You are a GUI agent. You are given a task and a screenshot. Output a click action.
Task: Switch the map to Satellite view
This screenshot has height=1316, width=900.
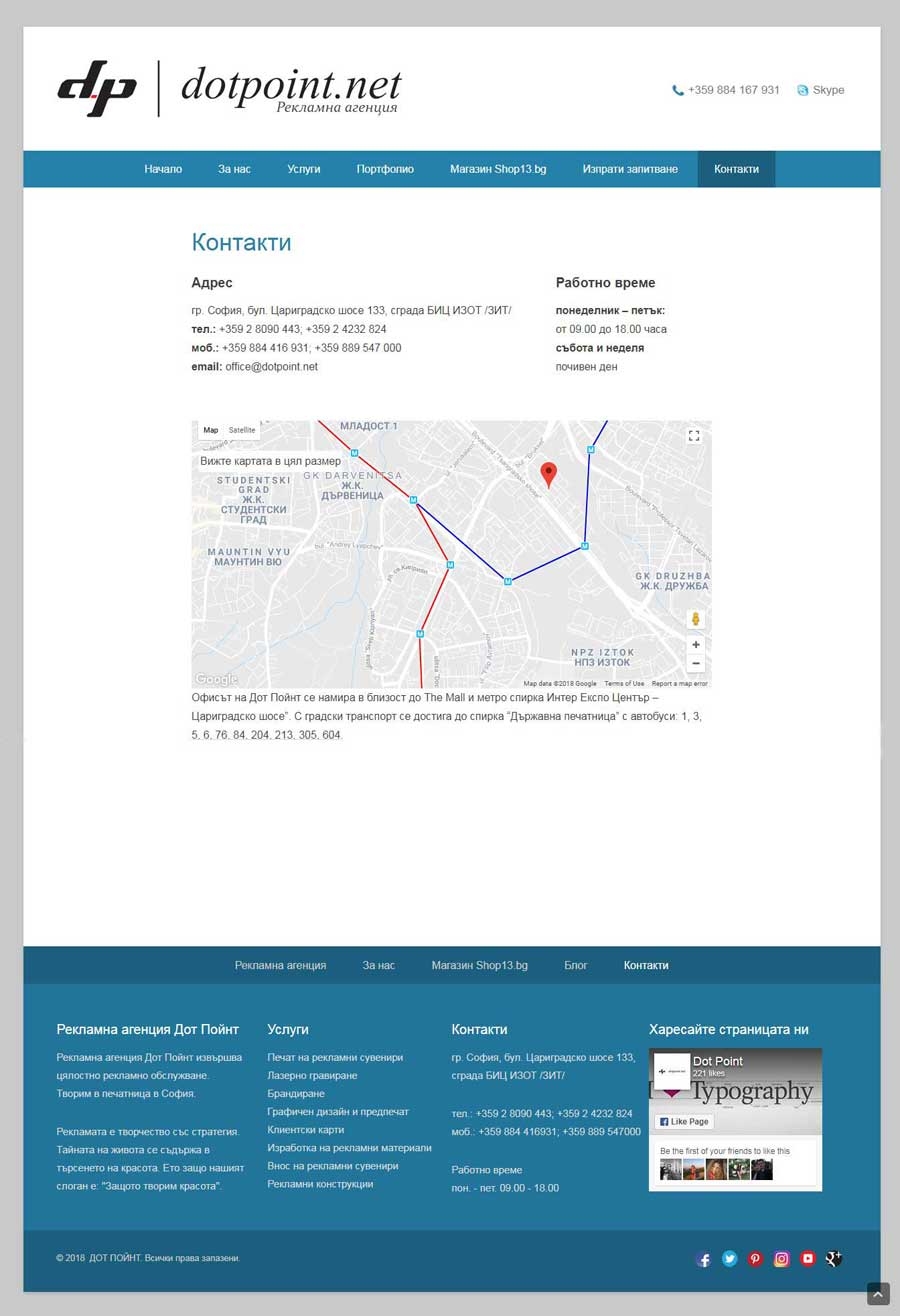242,430
